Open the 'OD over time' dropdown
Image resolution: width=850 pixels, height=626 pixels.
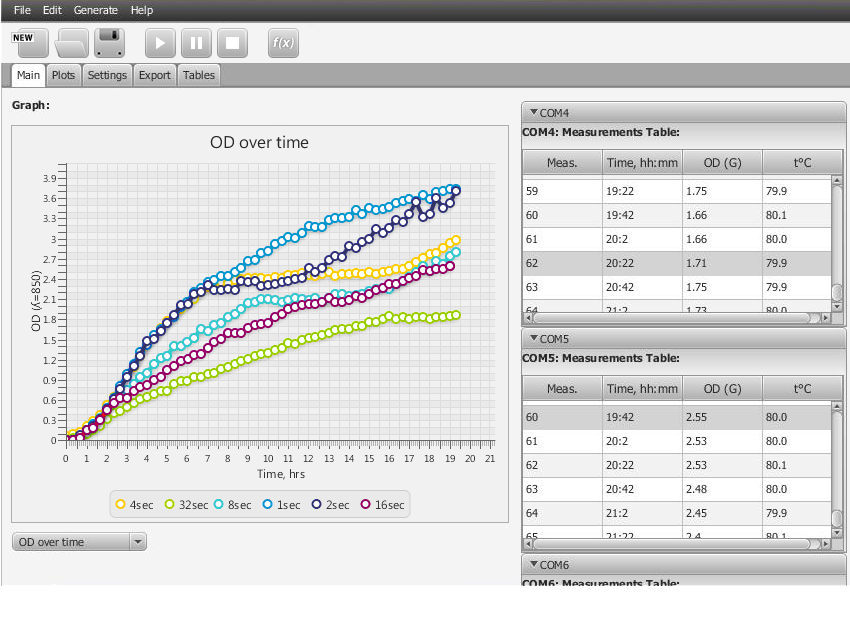tap(80, 542)
